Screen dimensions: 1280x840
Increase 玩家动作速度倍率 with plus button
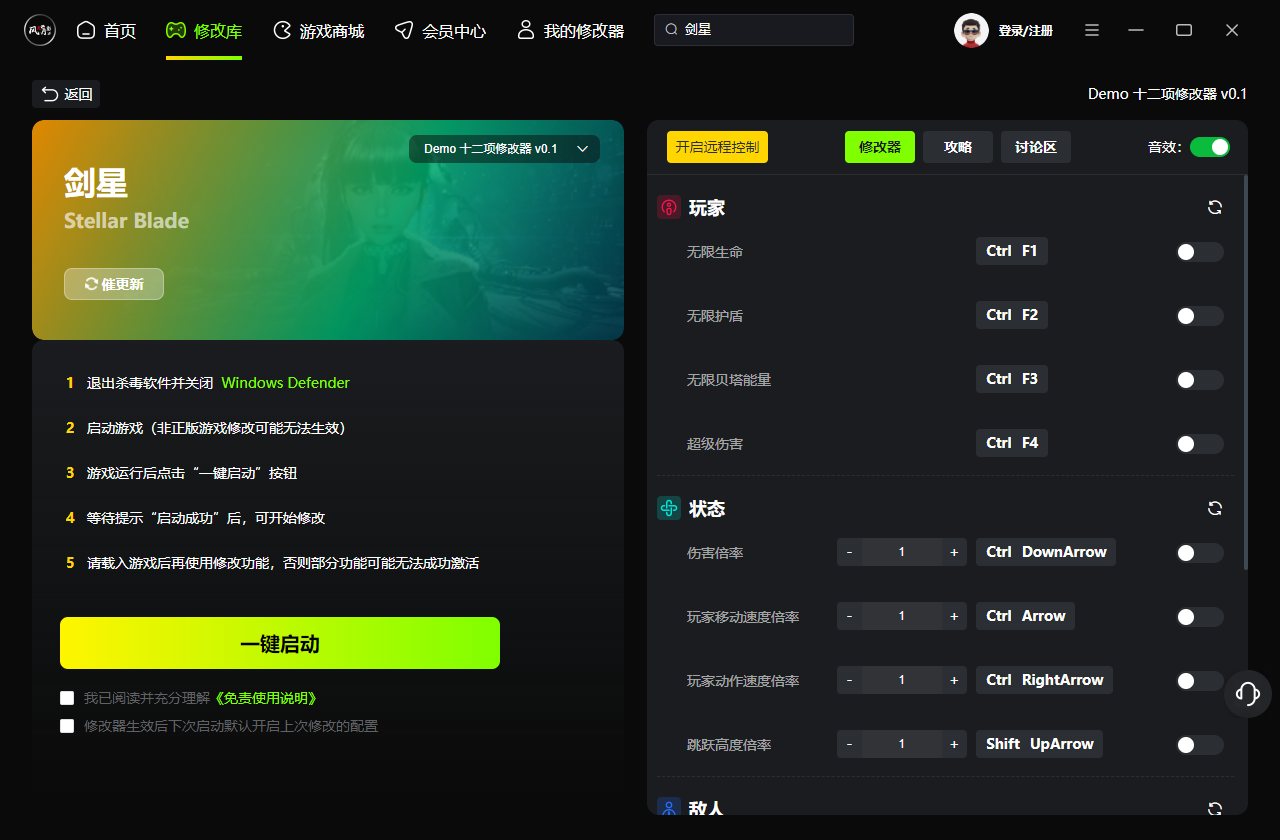[x=954, y=680]
